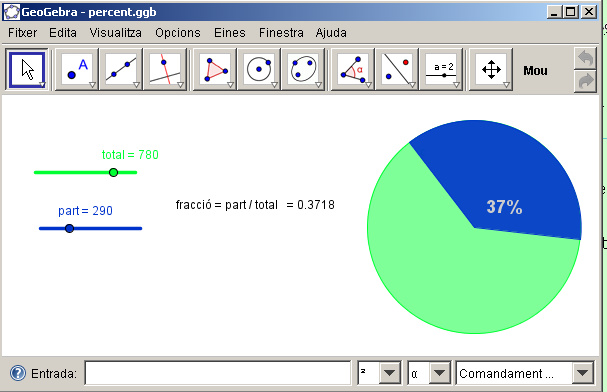Image resolution: width=607 pixels, height=392 pixels.
Task: Click the blue part slider track
Action: tap(91, 228)
